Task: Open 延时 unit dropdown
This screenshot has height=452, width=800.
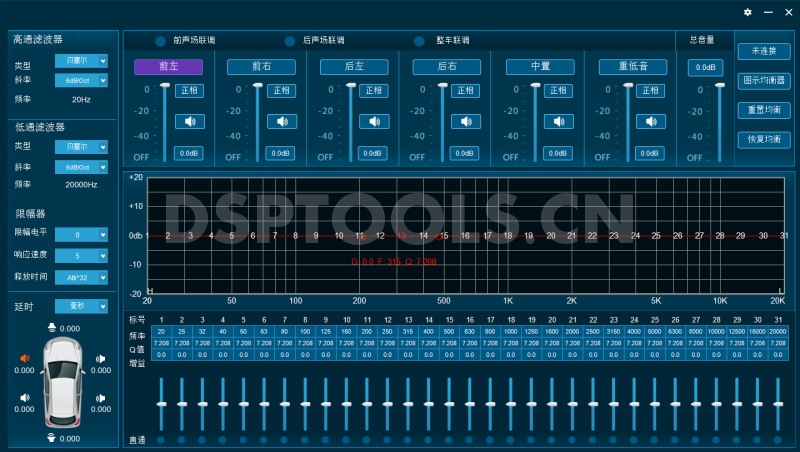Action: tap(82, 306)
